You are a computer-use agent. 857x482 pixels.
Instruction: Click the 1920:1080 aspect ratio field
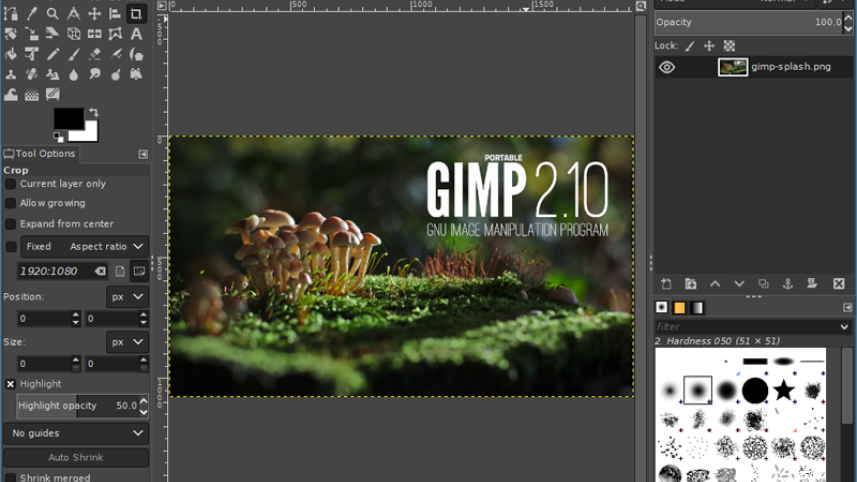(x=55, y=271)
